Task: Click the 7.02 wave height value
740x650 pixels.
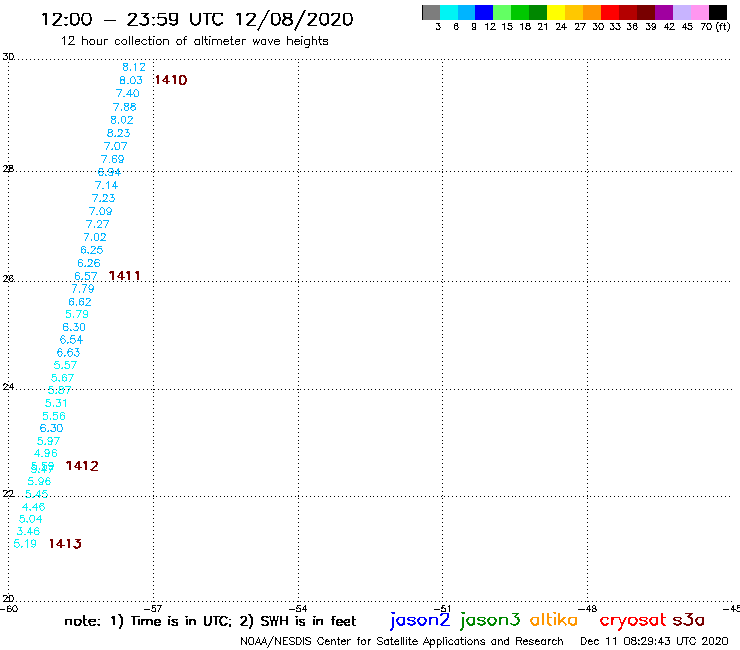Action: click(x=95, y=237)
